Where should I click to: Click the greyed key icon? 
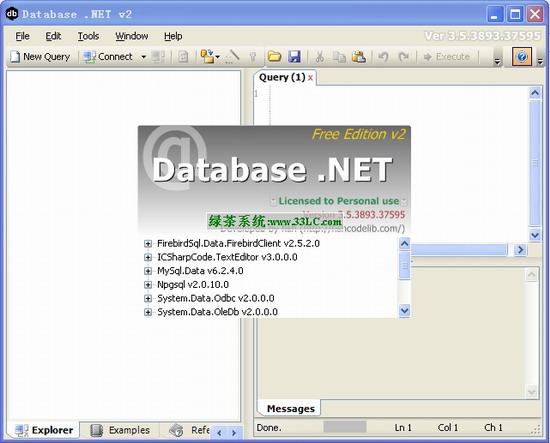click(253, 57)
